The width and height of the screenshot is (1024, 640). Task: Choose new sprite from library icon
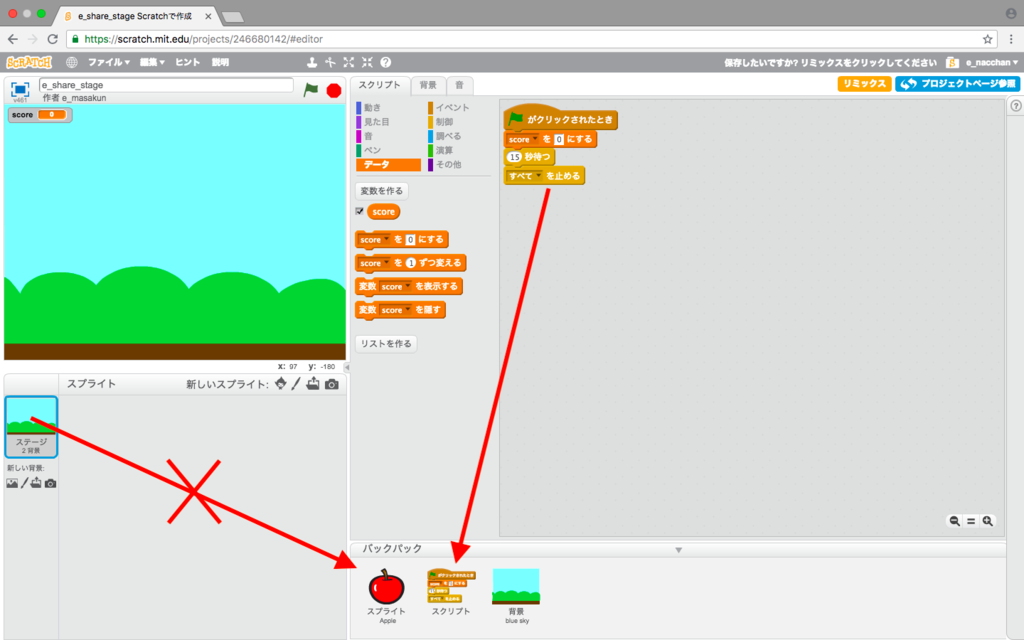point(280,383)
